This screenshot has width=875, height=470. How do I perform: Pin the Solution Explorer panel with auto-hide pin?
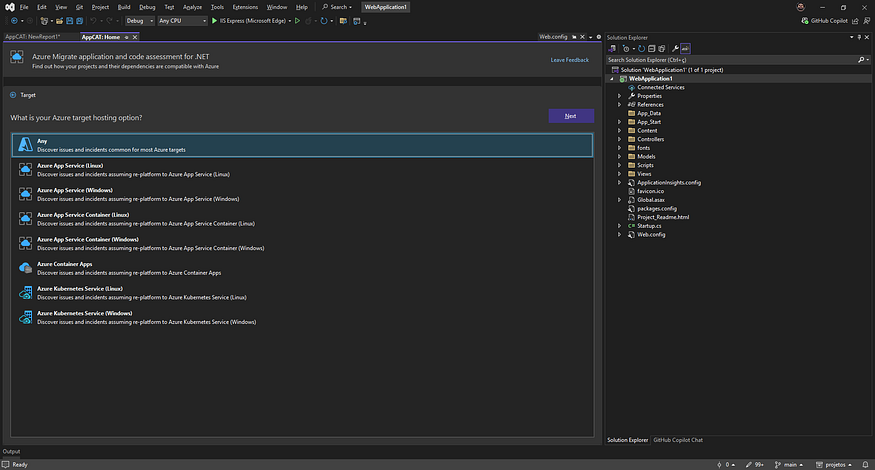[857, 37]
